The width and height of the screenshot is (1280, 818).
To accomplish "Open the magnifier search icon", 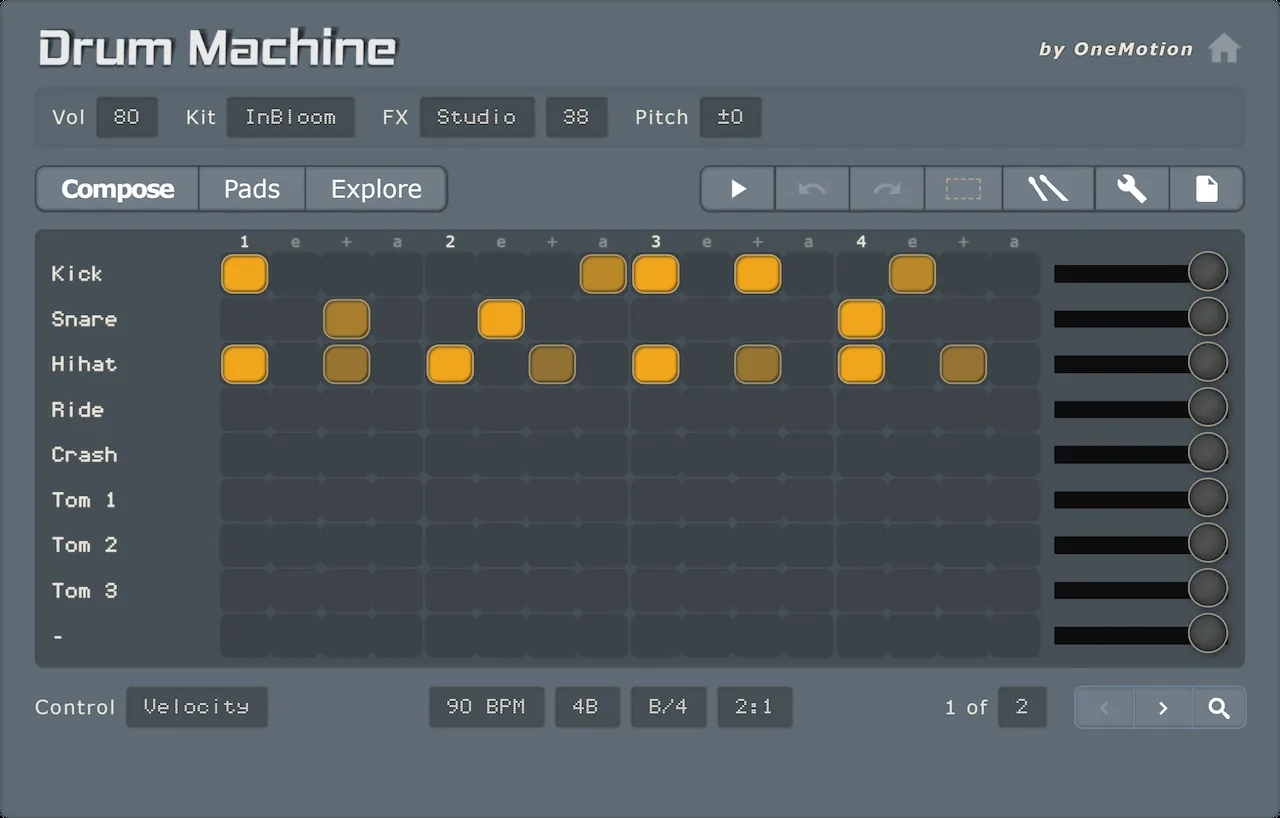I will 1218,708.
